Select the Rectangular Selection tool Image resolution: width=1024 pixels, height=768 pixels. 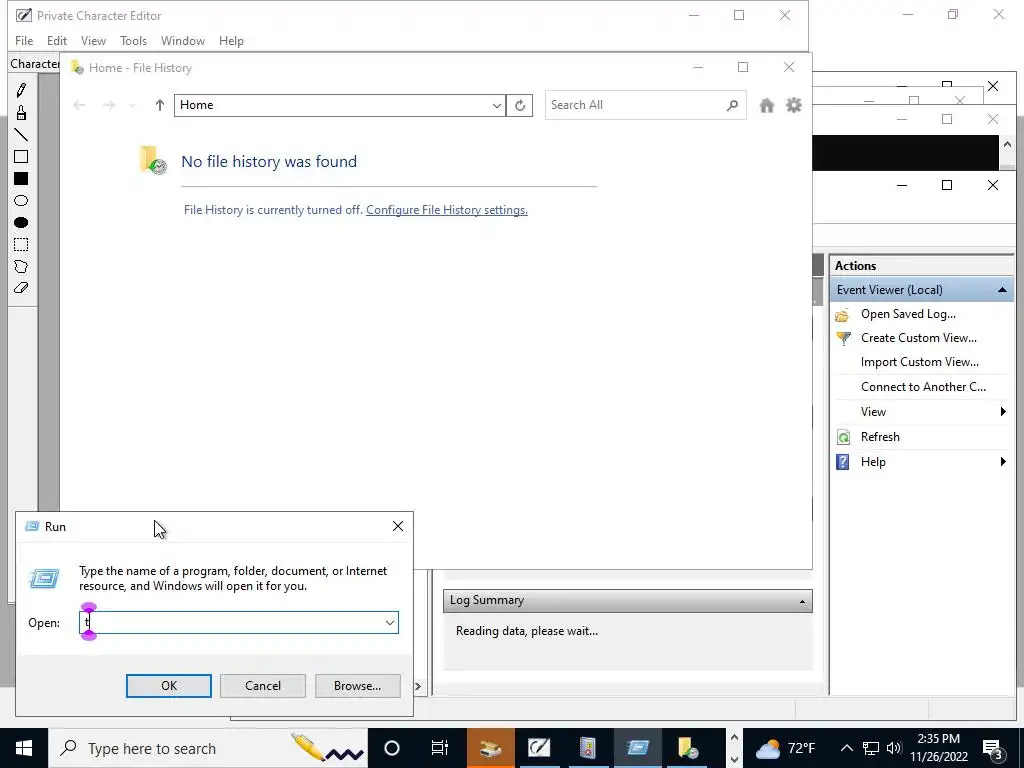click(x=21, y=244)
